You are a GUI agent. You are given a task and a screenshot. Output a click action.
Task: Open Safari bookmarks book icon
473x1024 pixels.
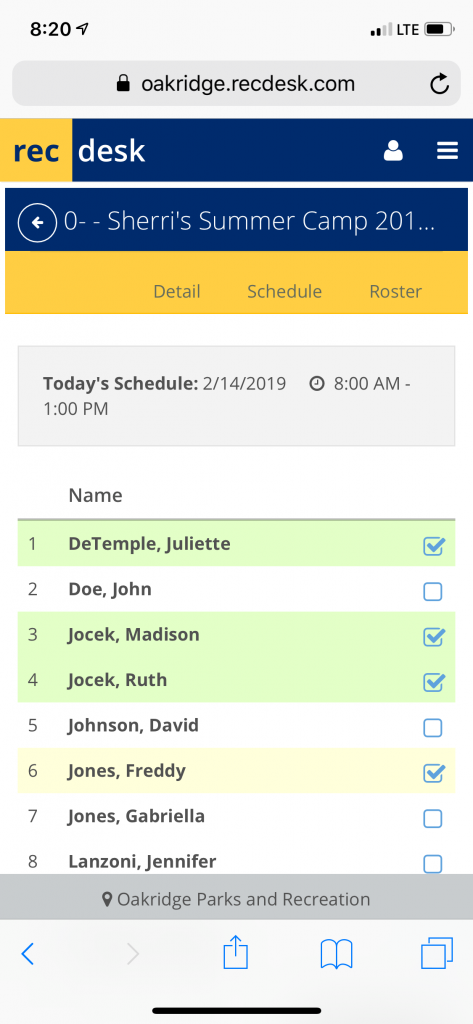click(x=336, y=954)
